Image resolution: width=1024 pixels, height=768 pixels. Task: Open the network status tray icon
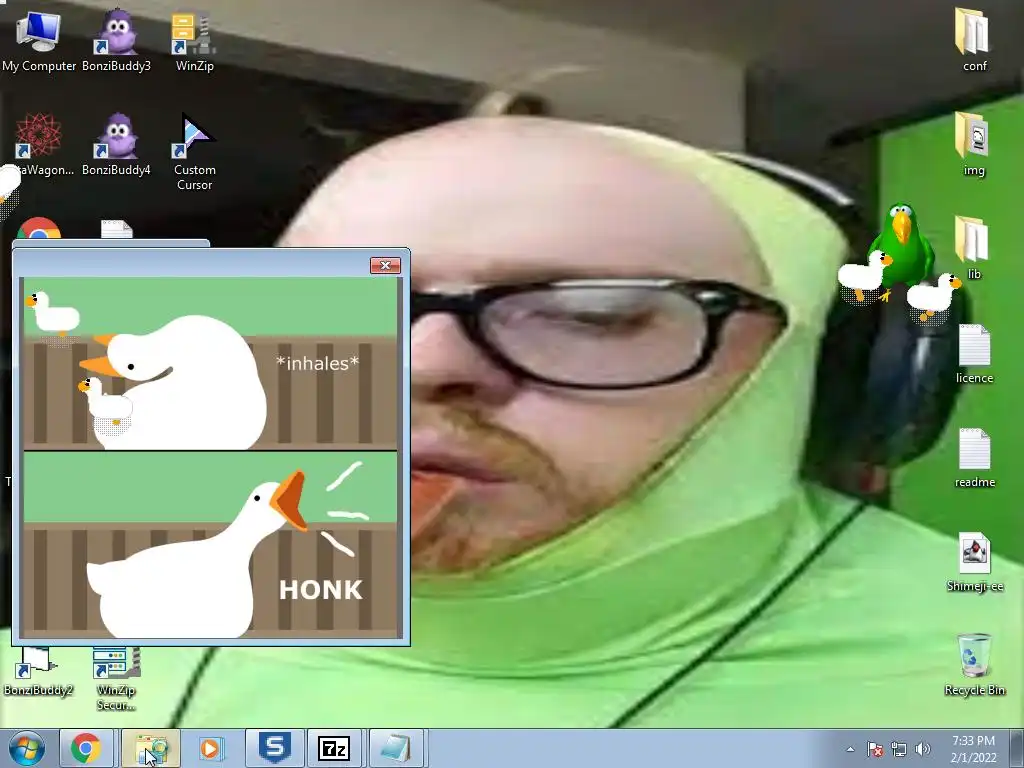pos(899,749)
